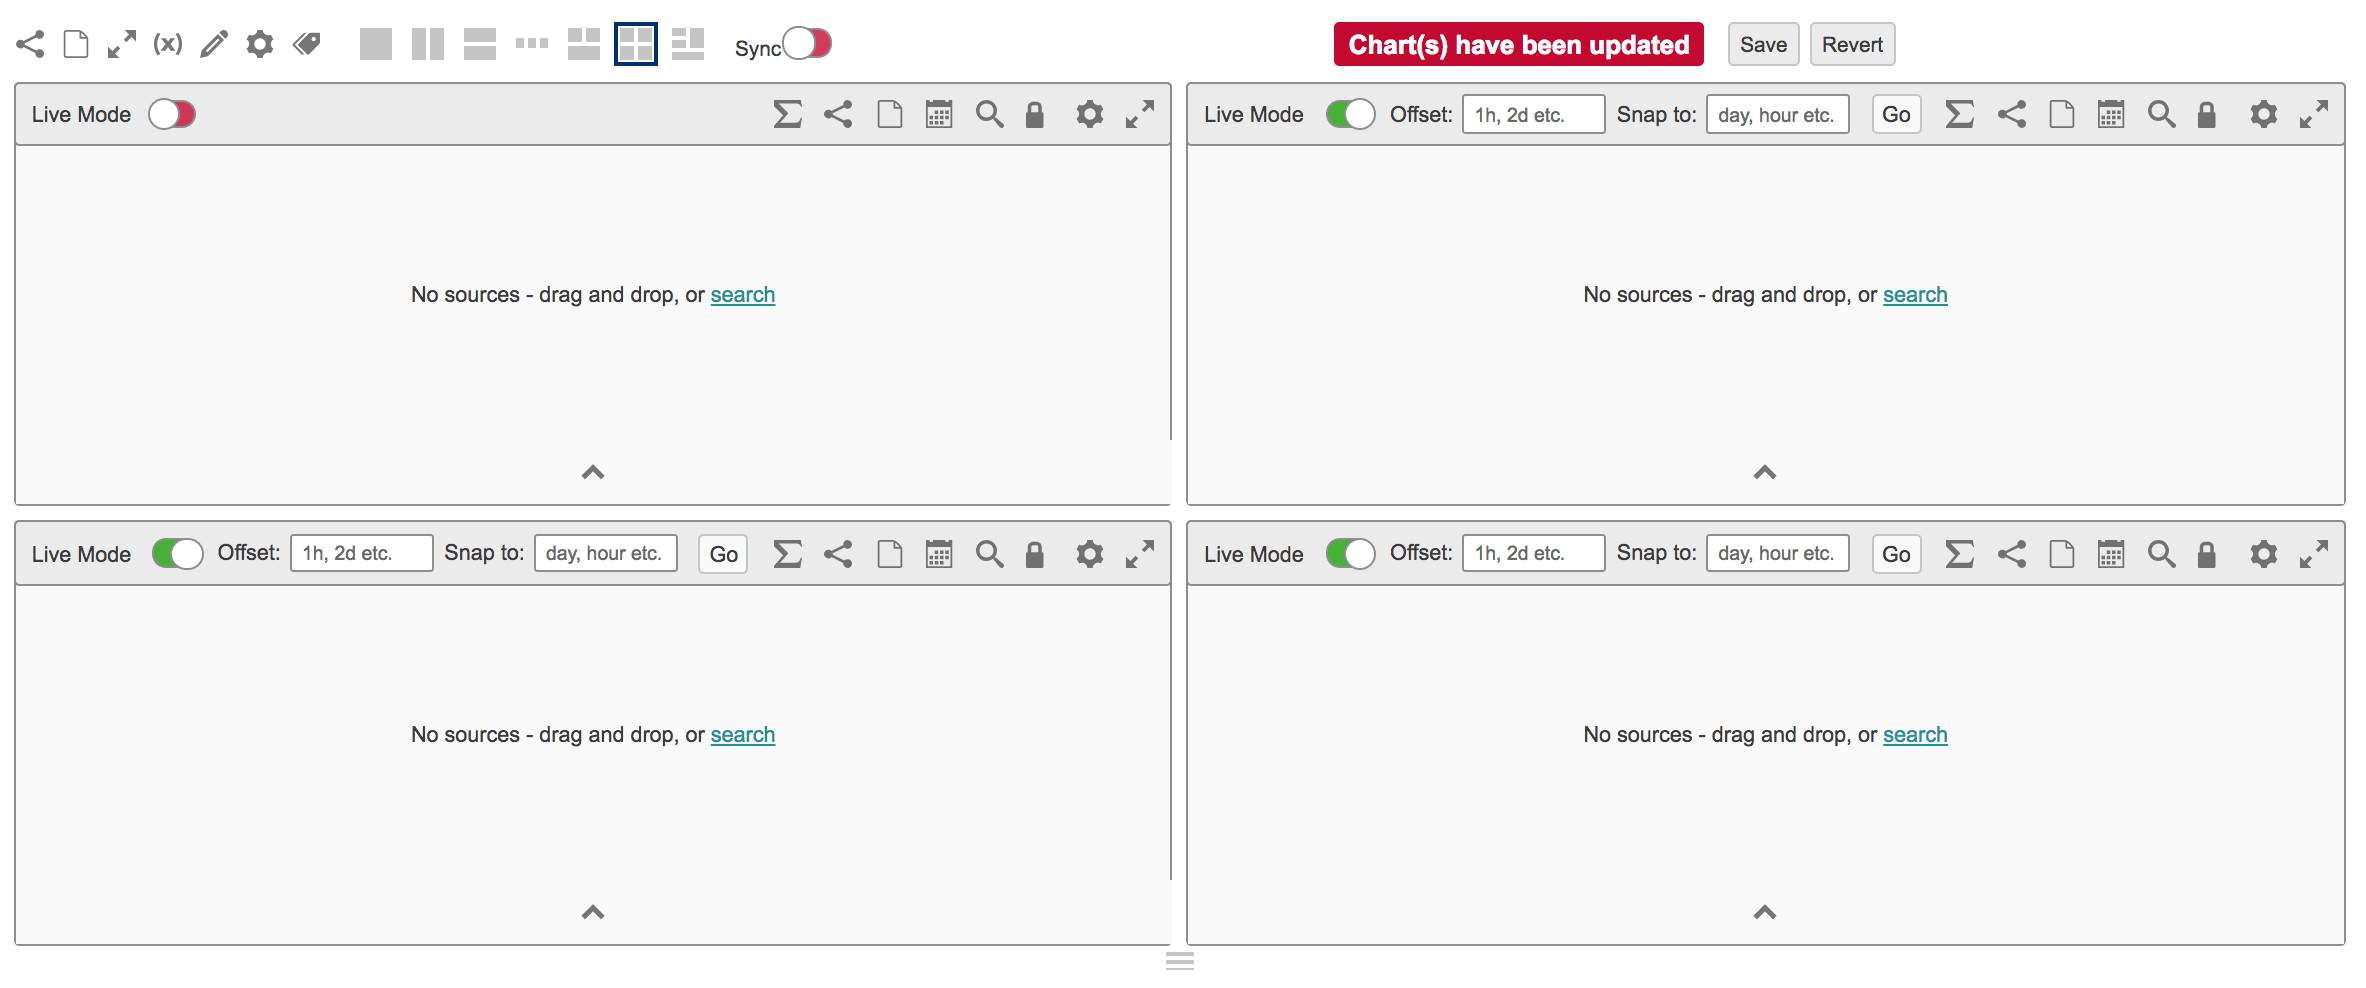Click Go in the bottom-left chart
The height and width of the screenshot is (988, 2366).
tap(723, 553)
